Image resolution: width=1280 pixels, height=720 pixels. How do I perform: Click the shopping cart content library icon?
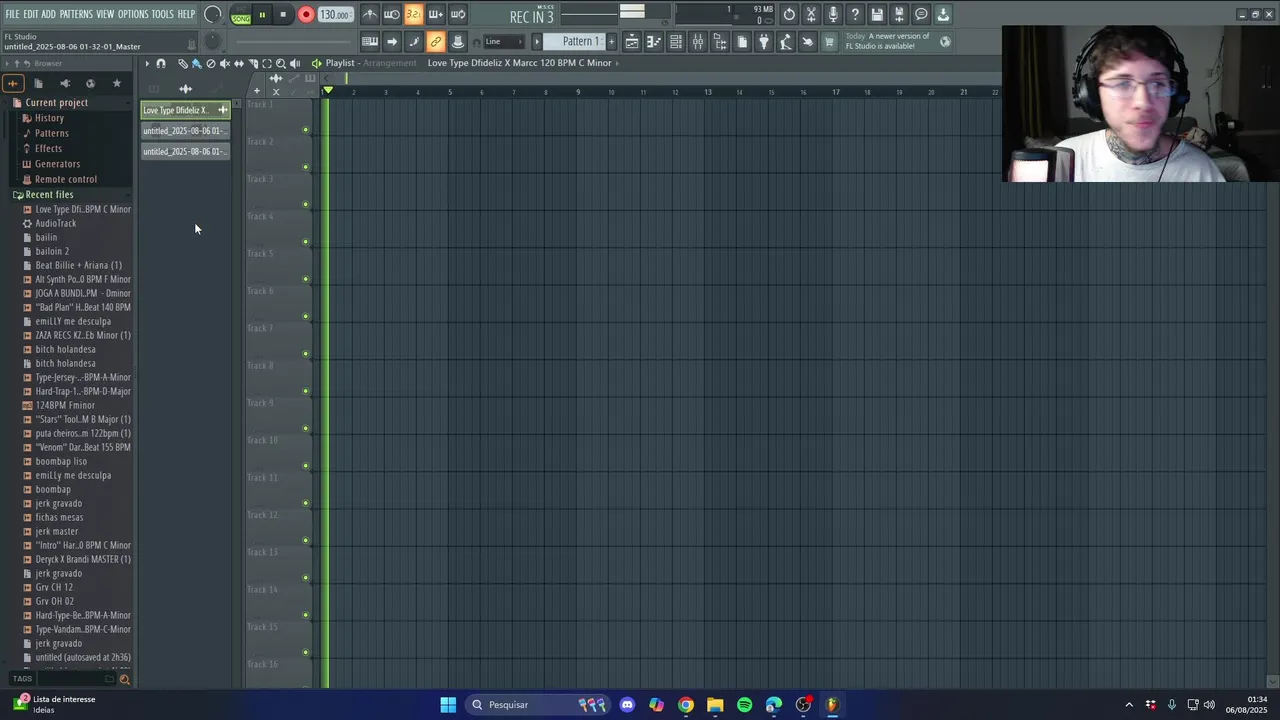pos(829,41)
